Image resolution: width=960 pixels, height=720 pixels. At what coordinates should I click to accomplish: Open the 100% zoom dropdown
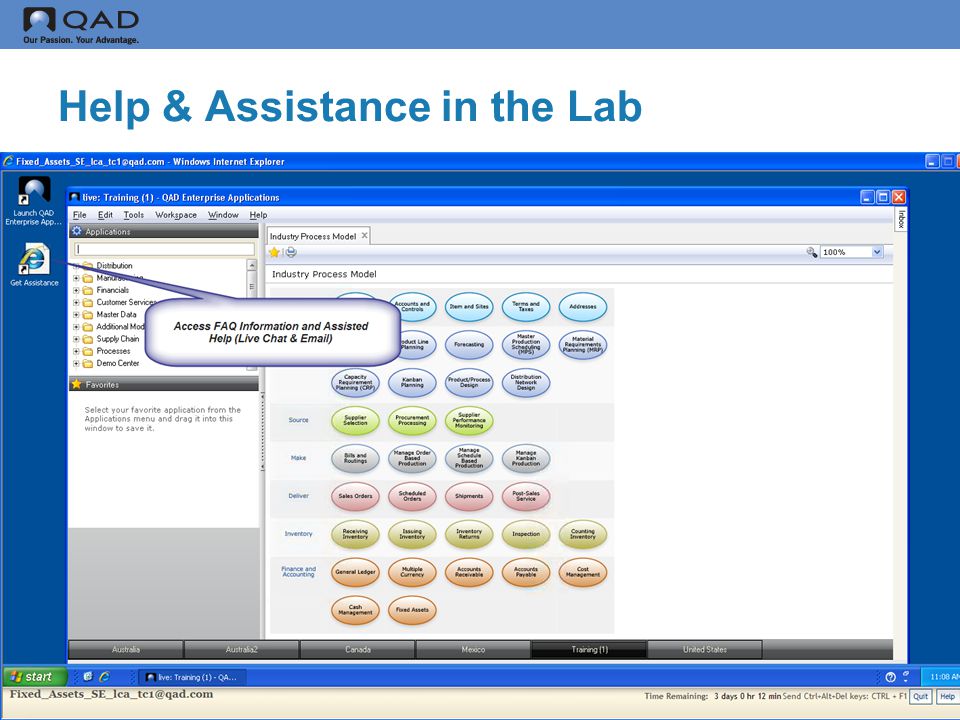pos(877,252)
